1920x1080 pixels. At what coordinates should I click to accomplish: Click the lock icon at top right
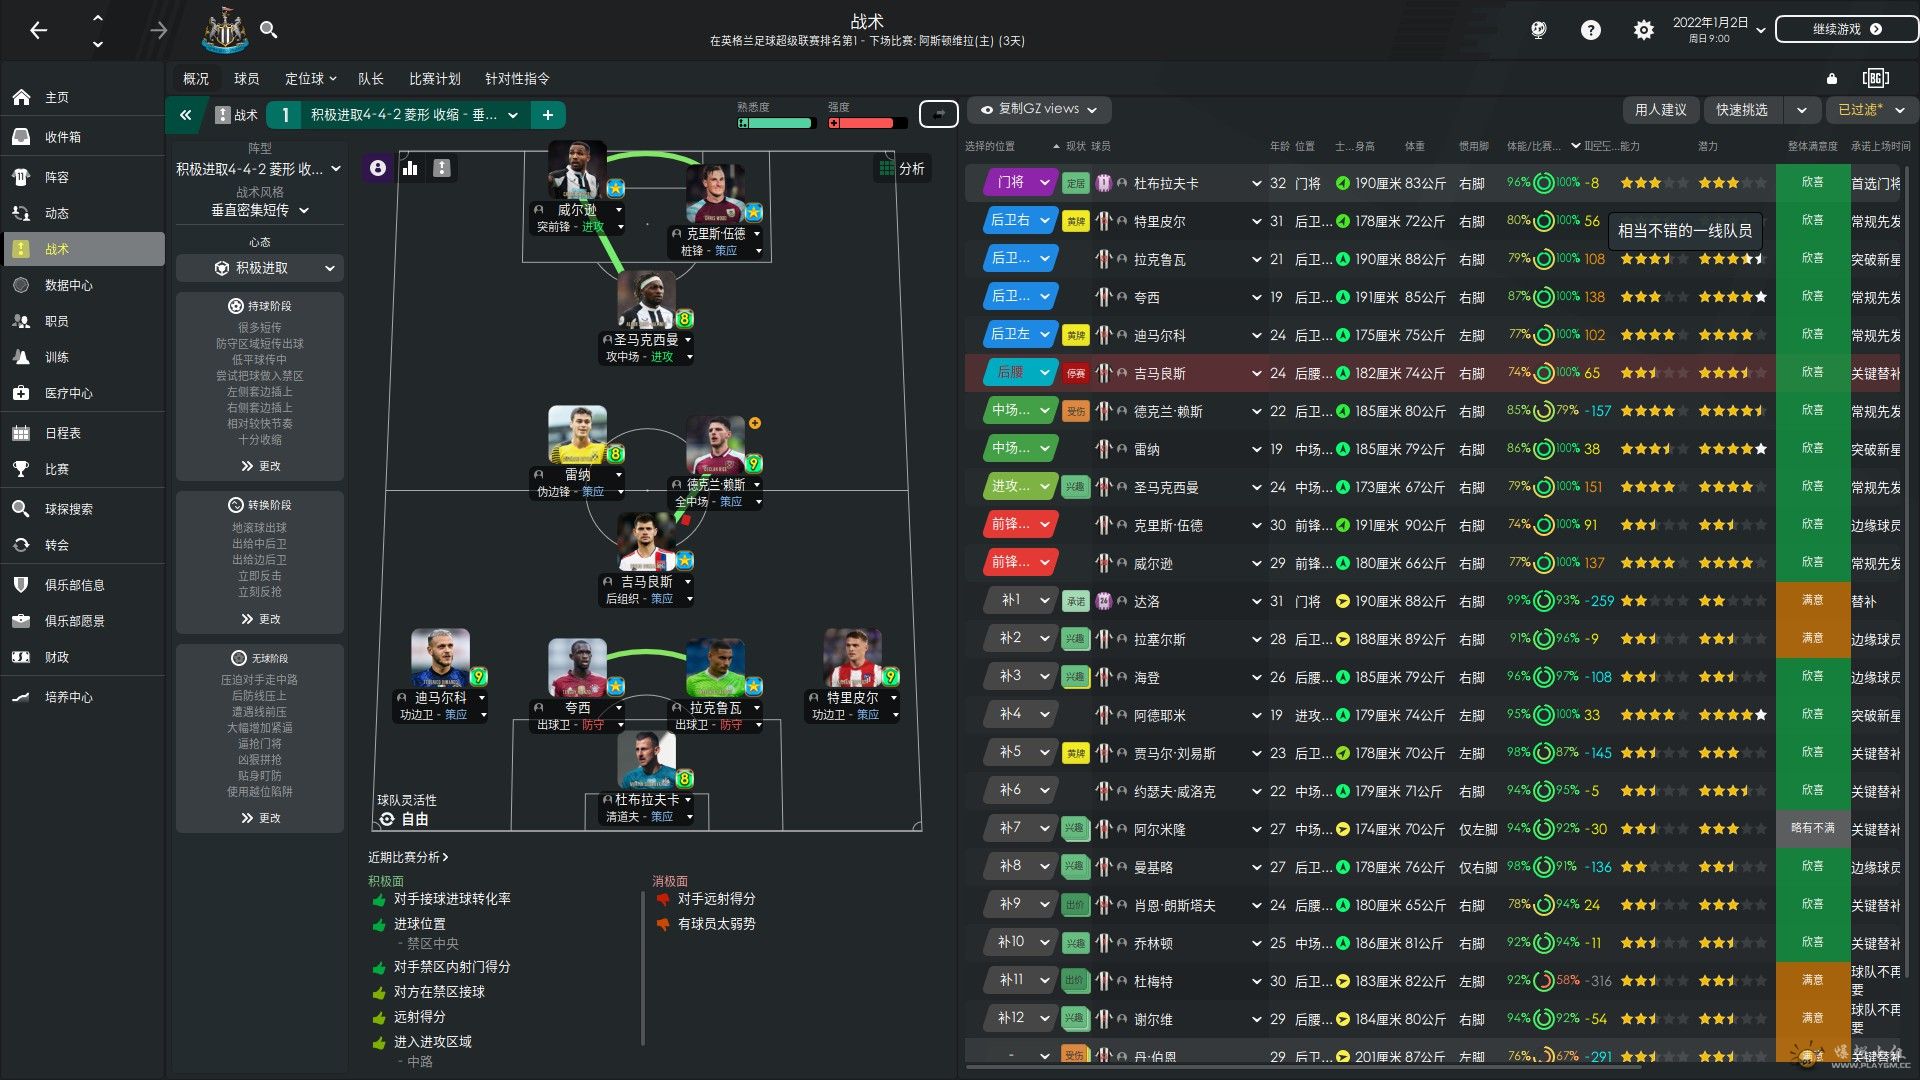pos(1831,79)
